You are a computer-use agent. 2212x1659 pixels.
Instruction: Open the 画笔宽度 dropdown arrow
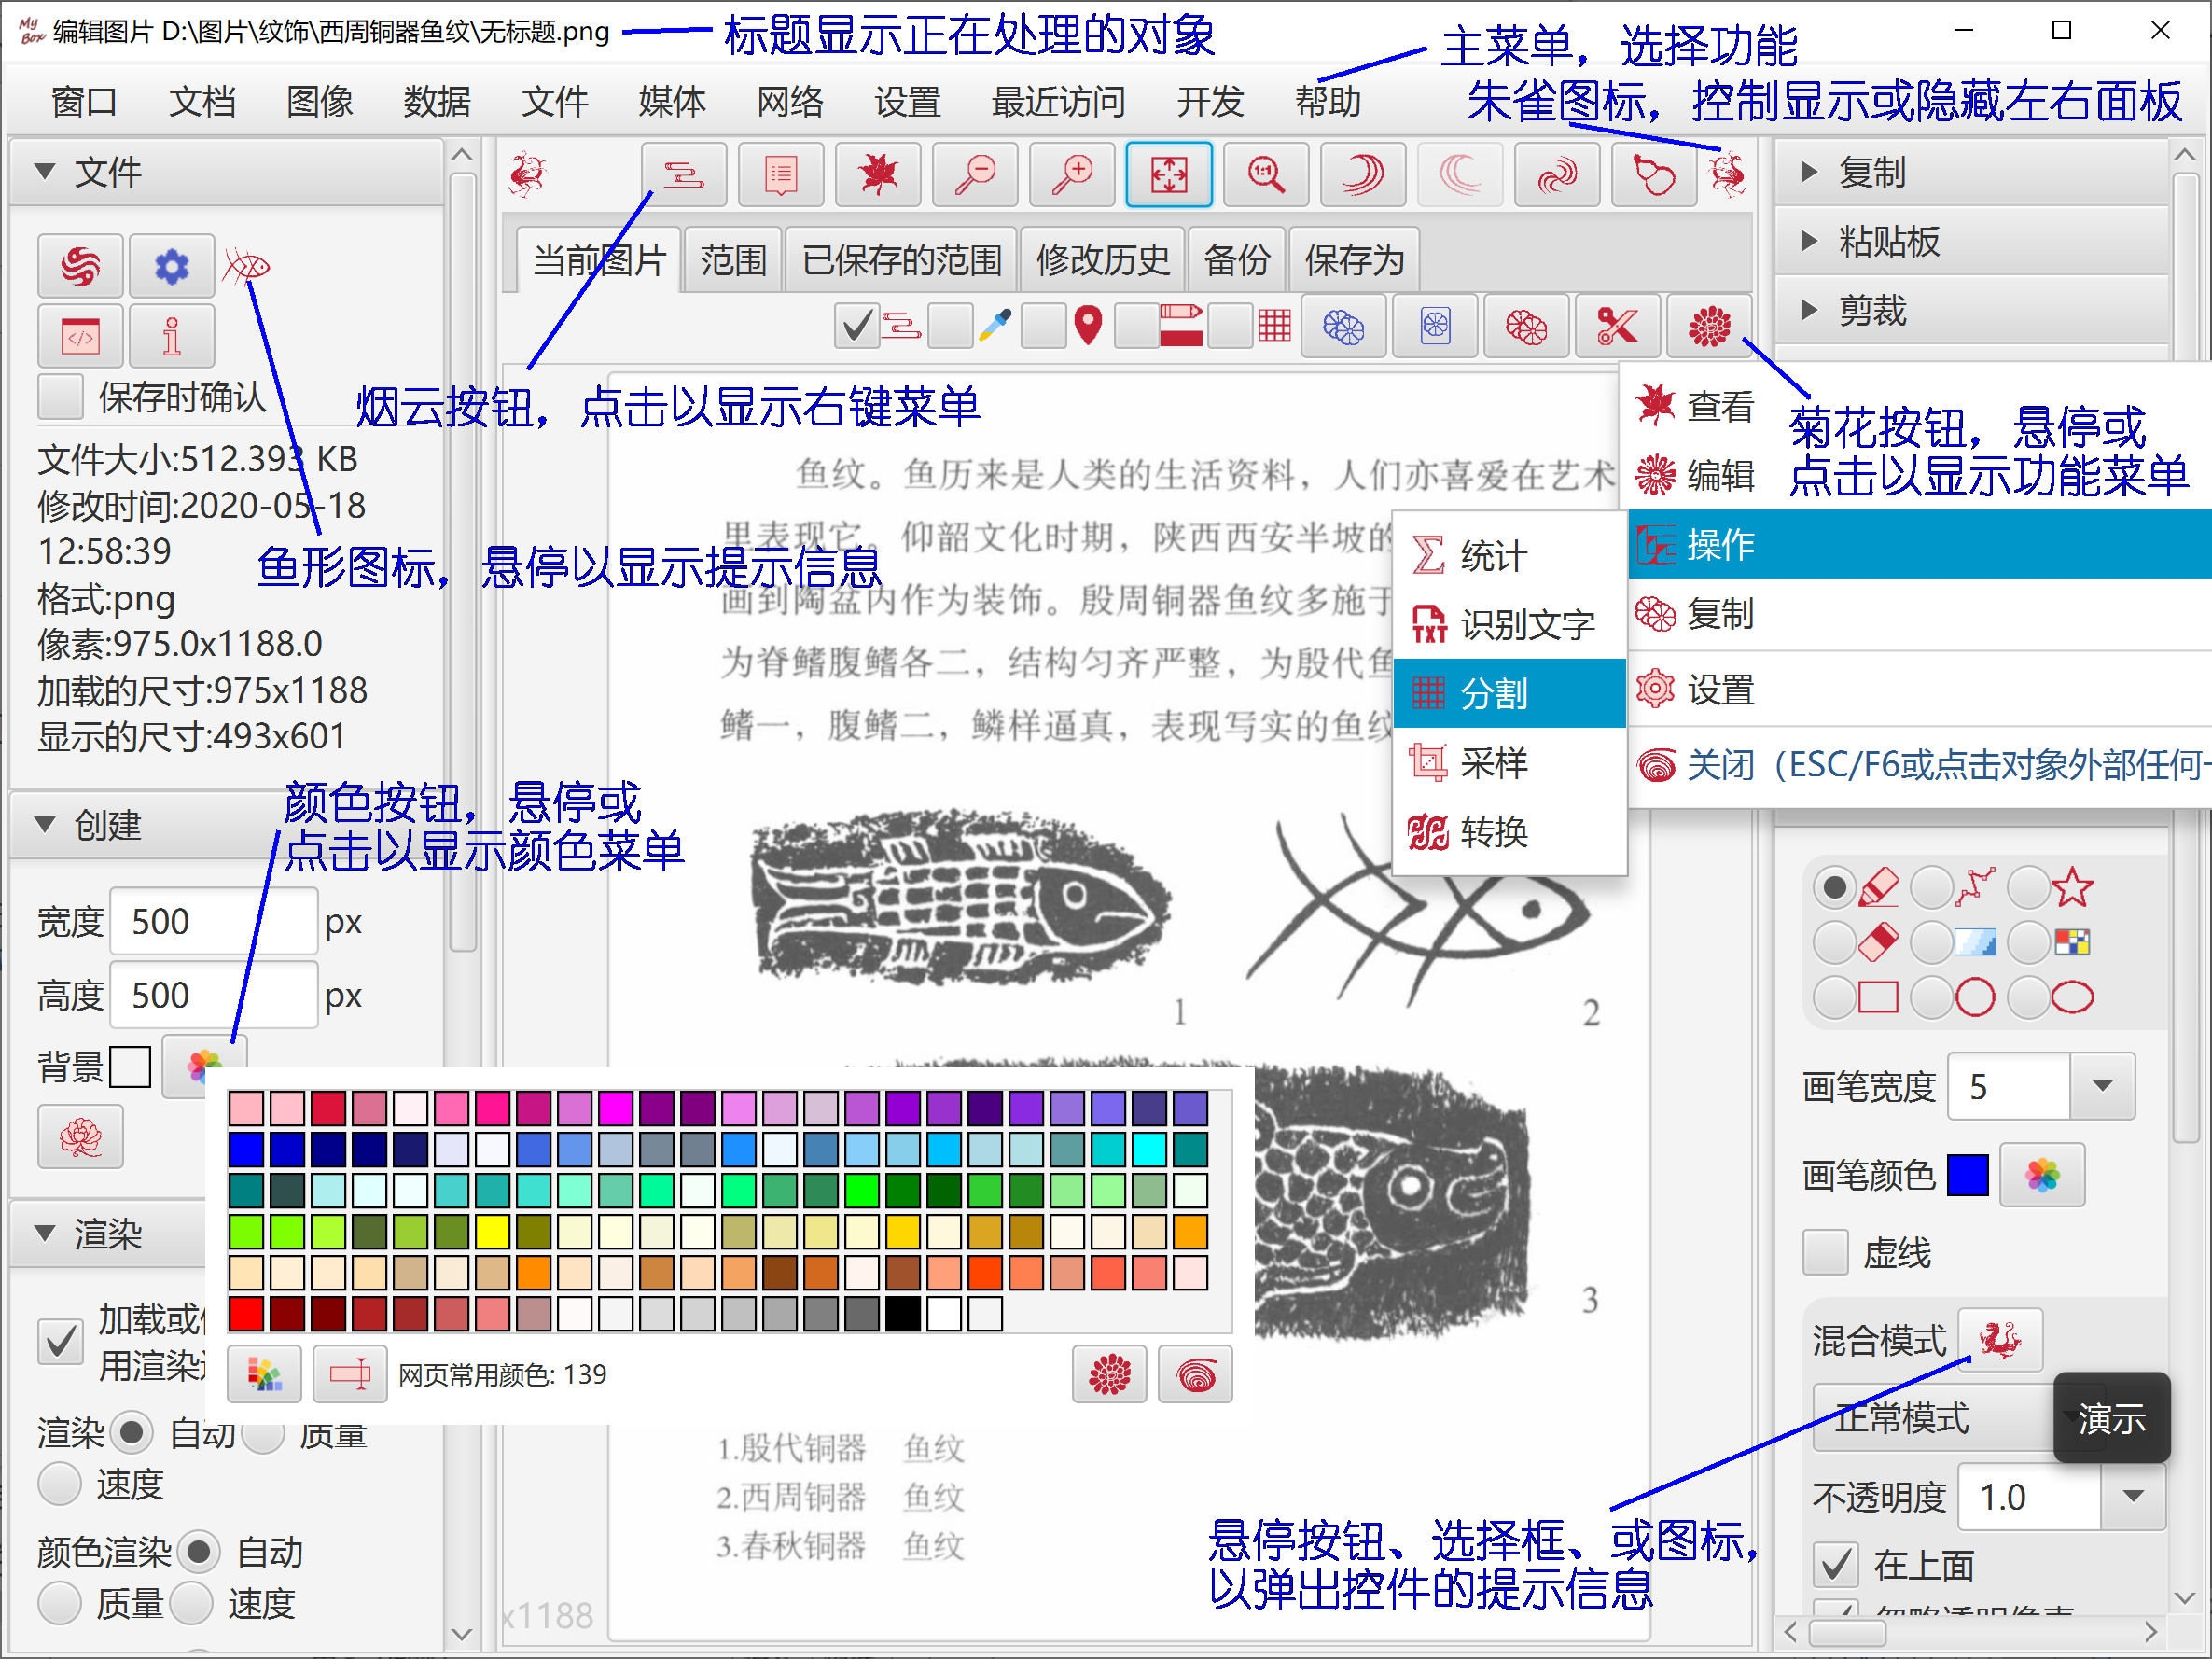click(x=2102, y=1086)
